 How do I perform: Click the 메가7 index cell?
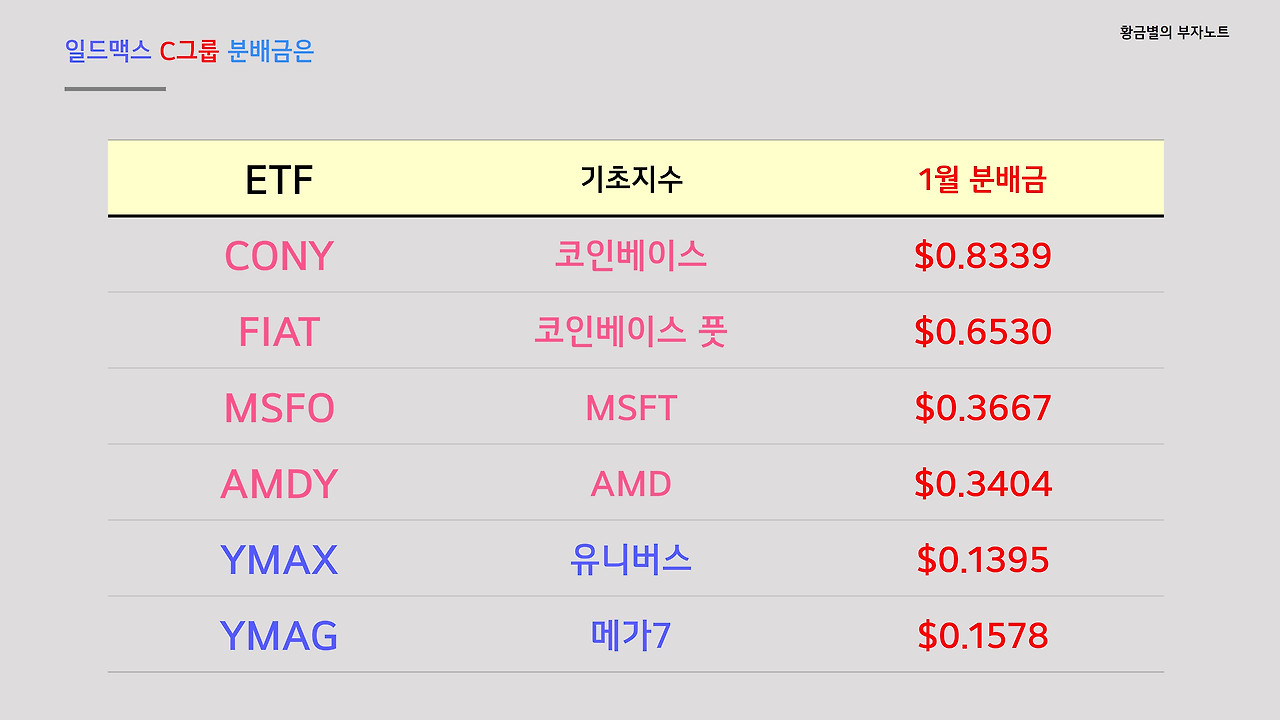coord(631,636)
